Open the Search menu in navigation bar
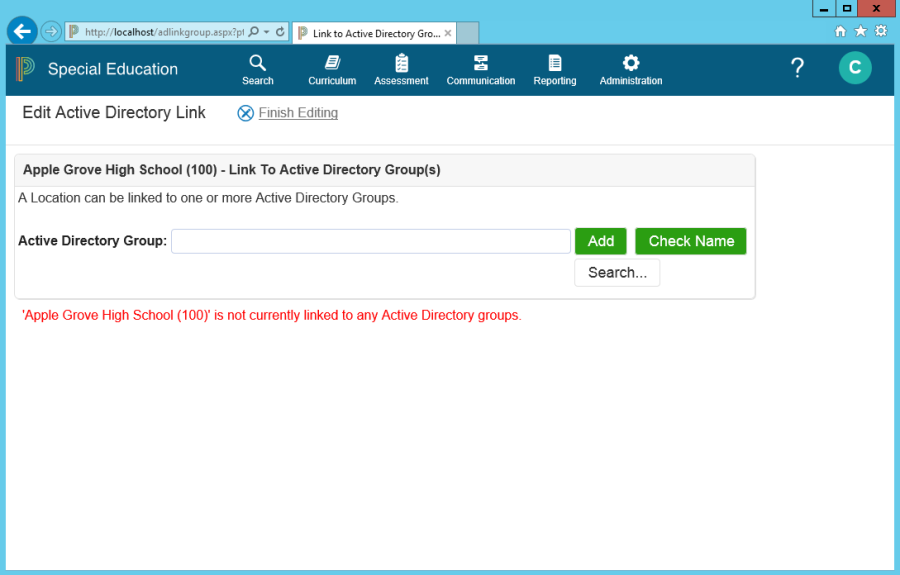Viewport: 900px width, 575px height. [x=257, y=69]
